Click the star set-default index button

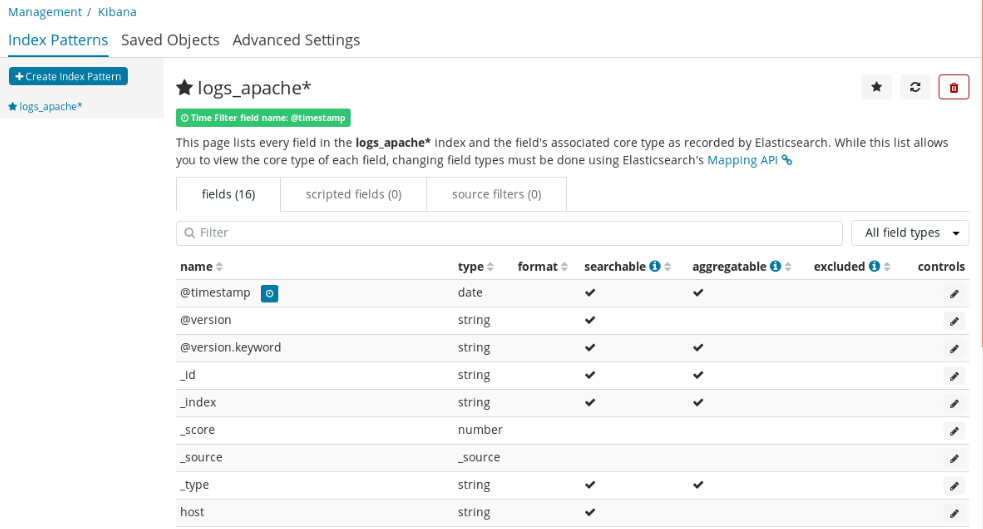coord(876,87)
